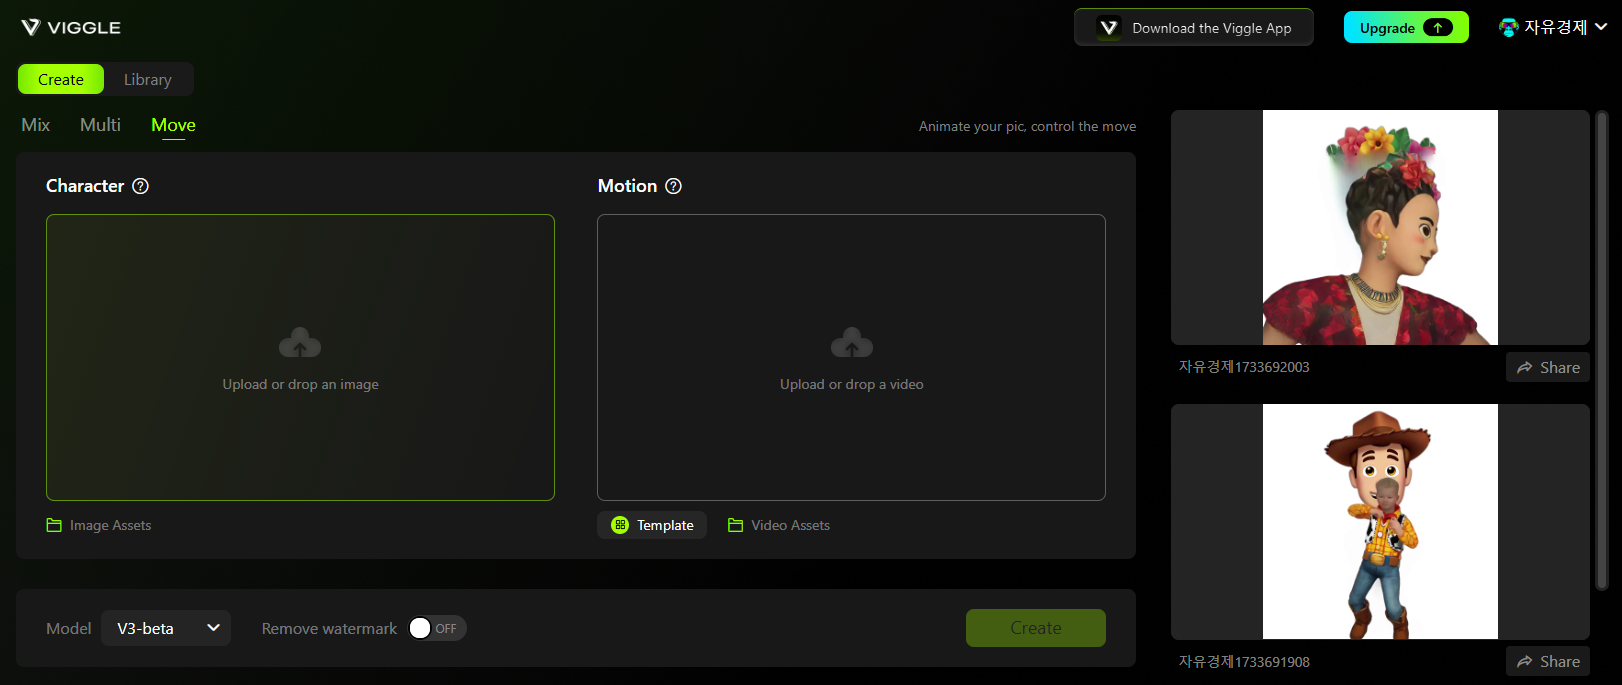The width and height of the screenshot is (1622, 685).
Task: Click share arrow icon for 자유경제1733691908
Action: pos(1525,662)
